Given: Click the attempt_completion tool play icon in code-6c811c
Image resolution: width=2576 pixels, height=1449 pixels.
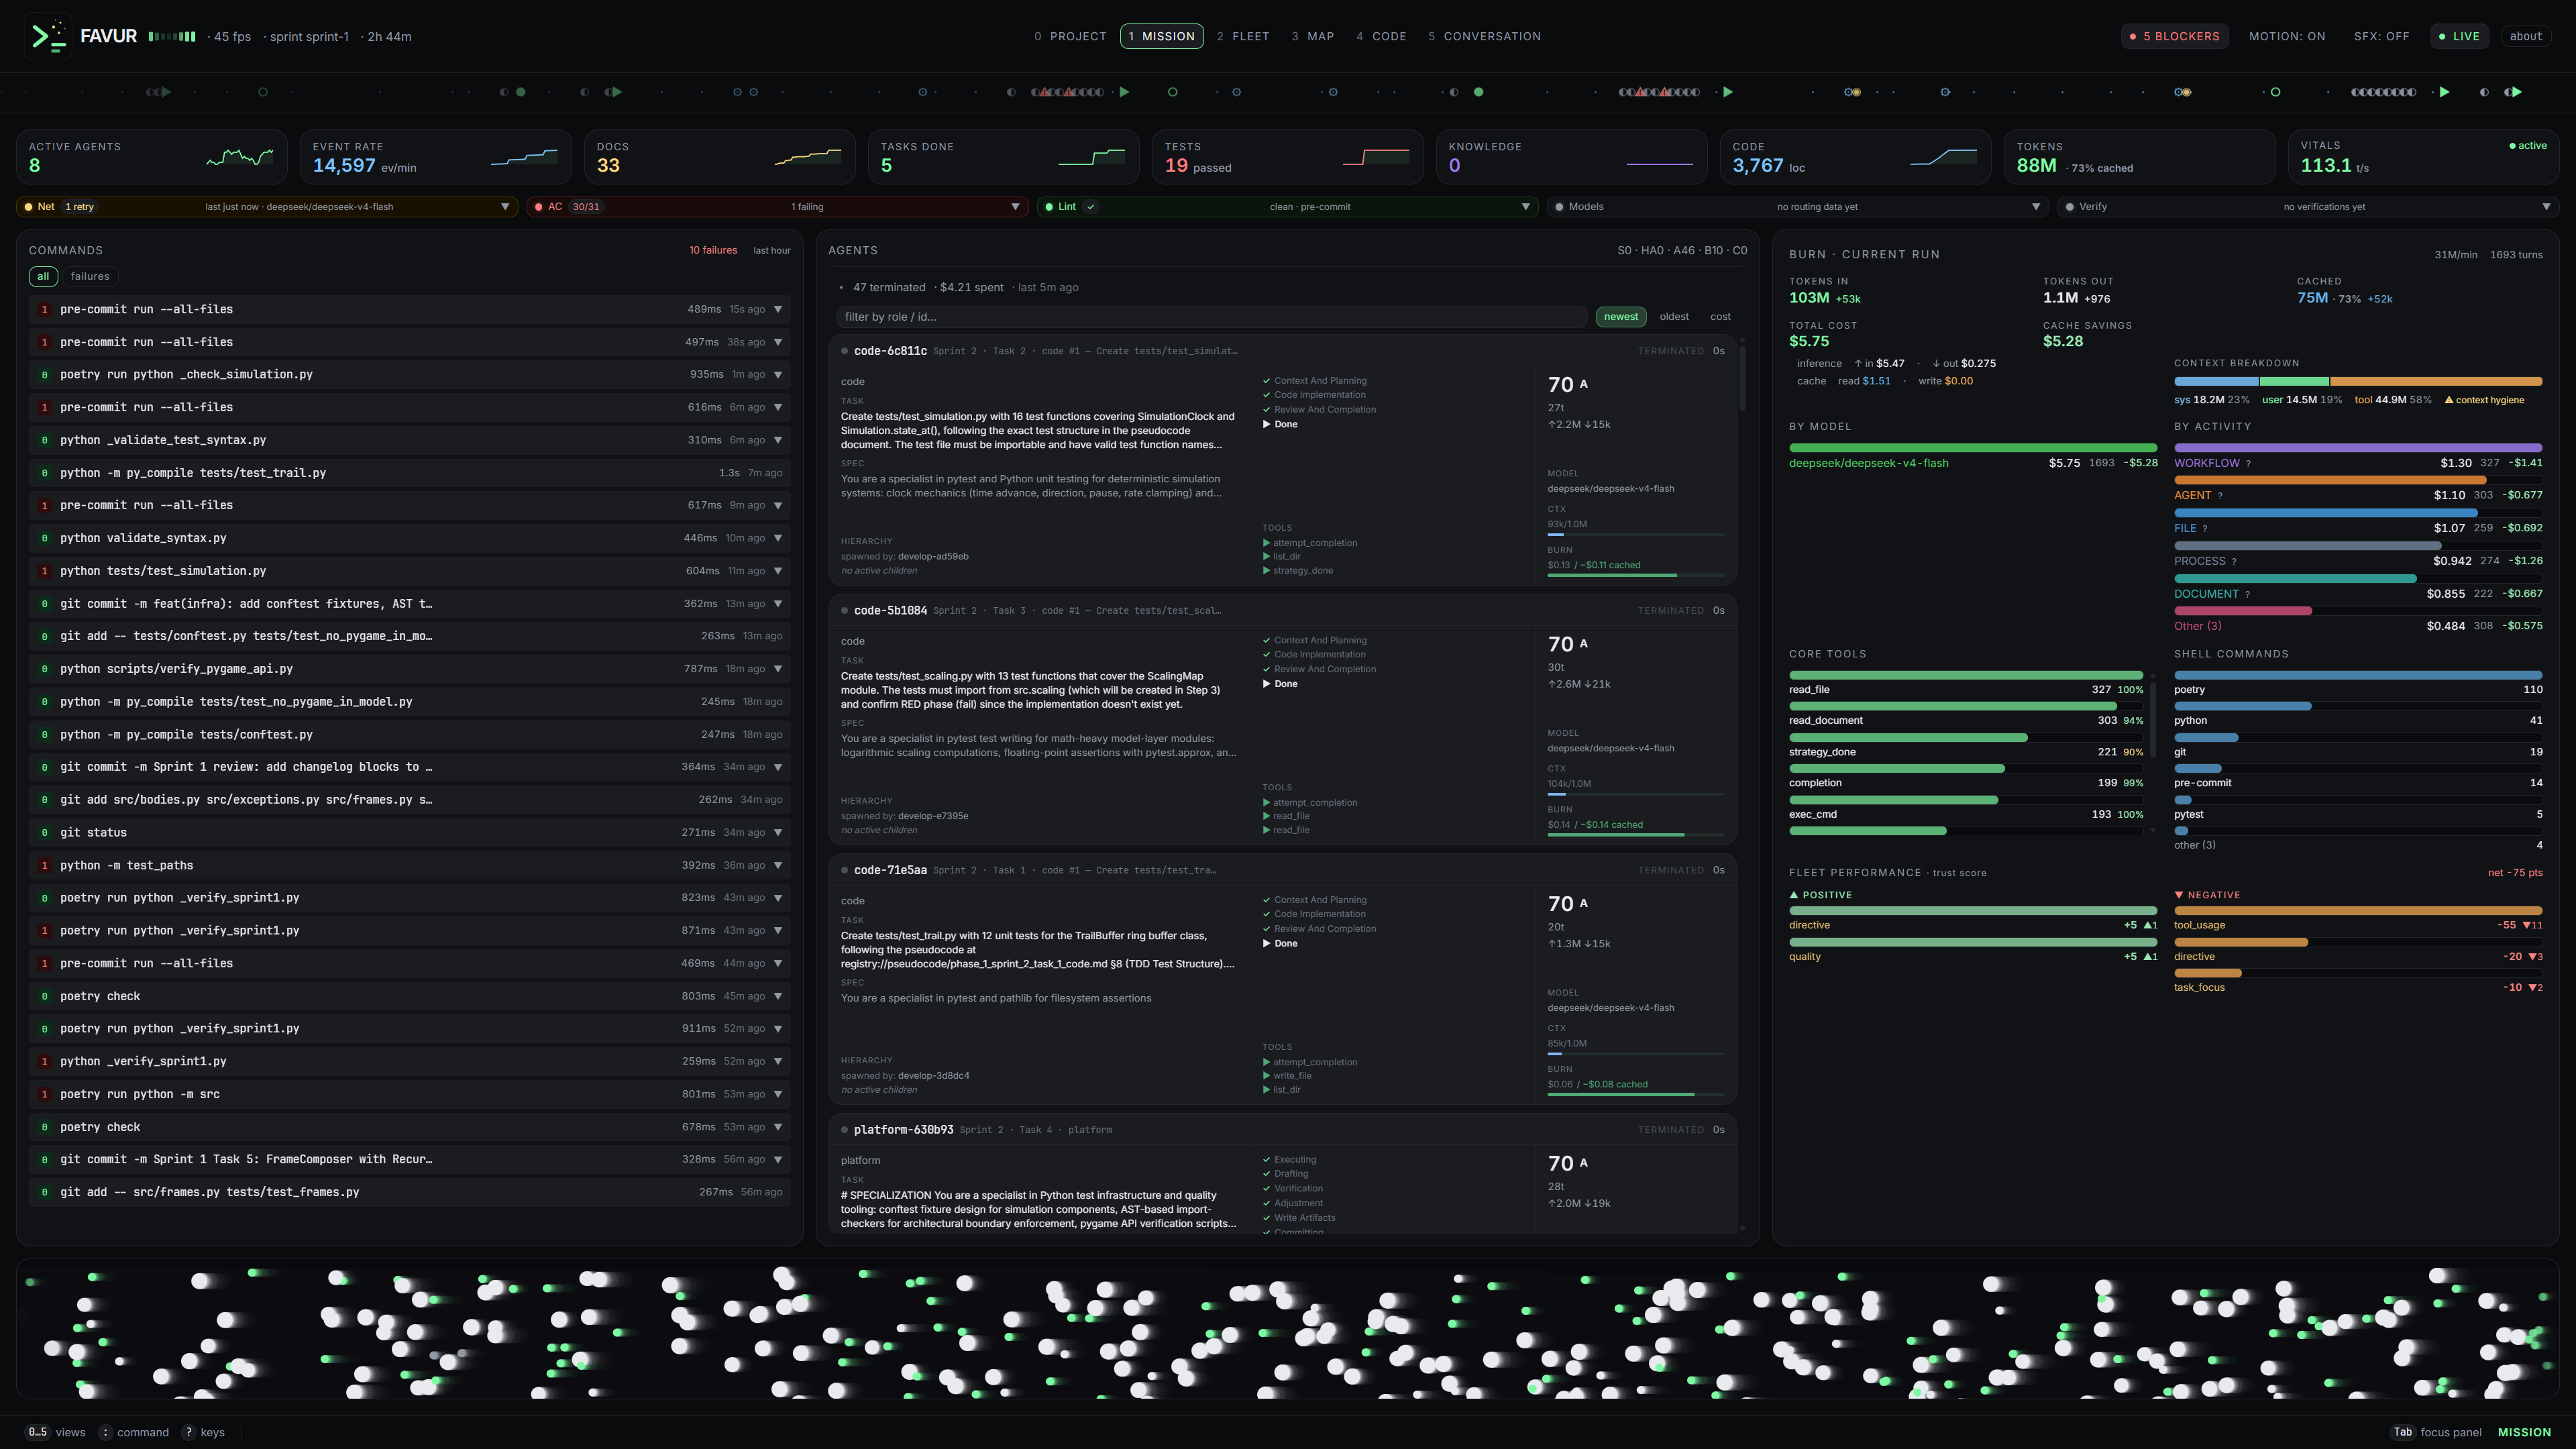Looking at the screenshot, I should [1266, 543].
